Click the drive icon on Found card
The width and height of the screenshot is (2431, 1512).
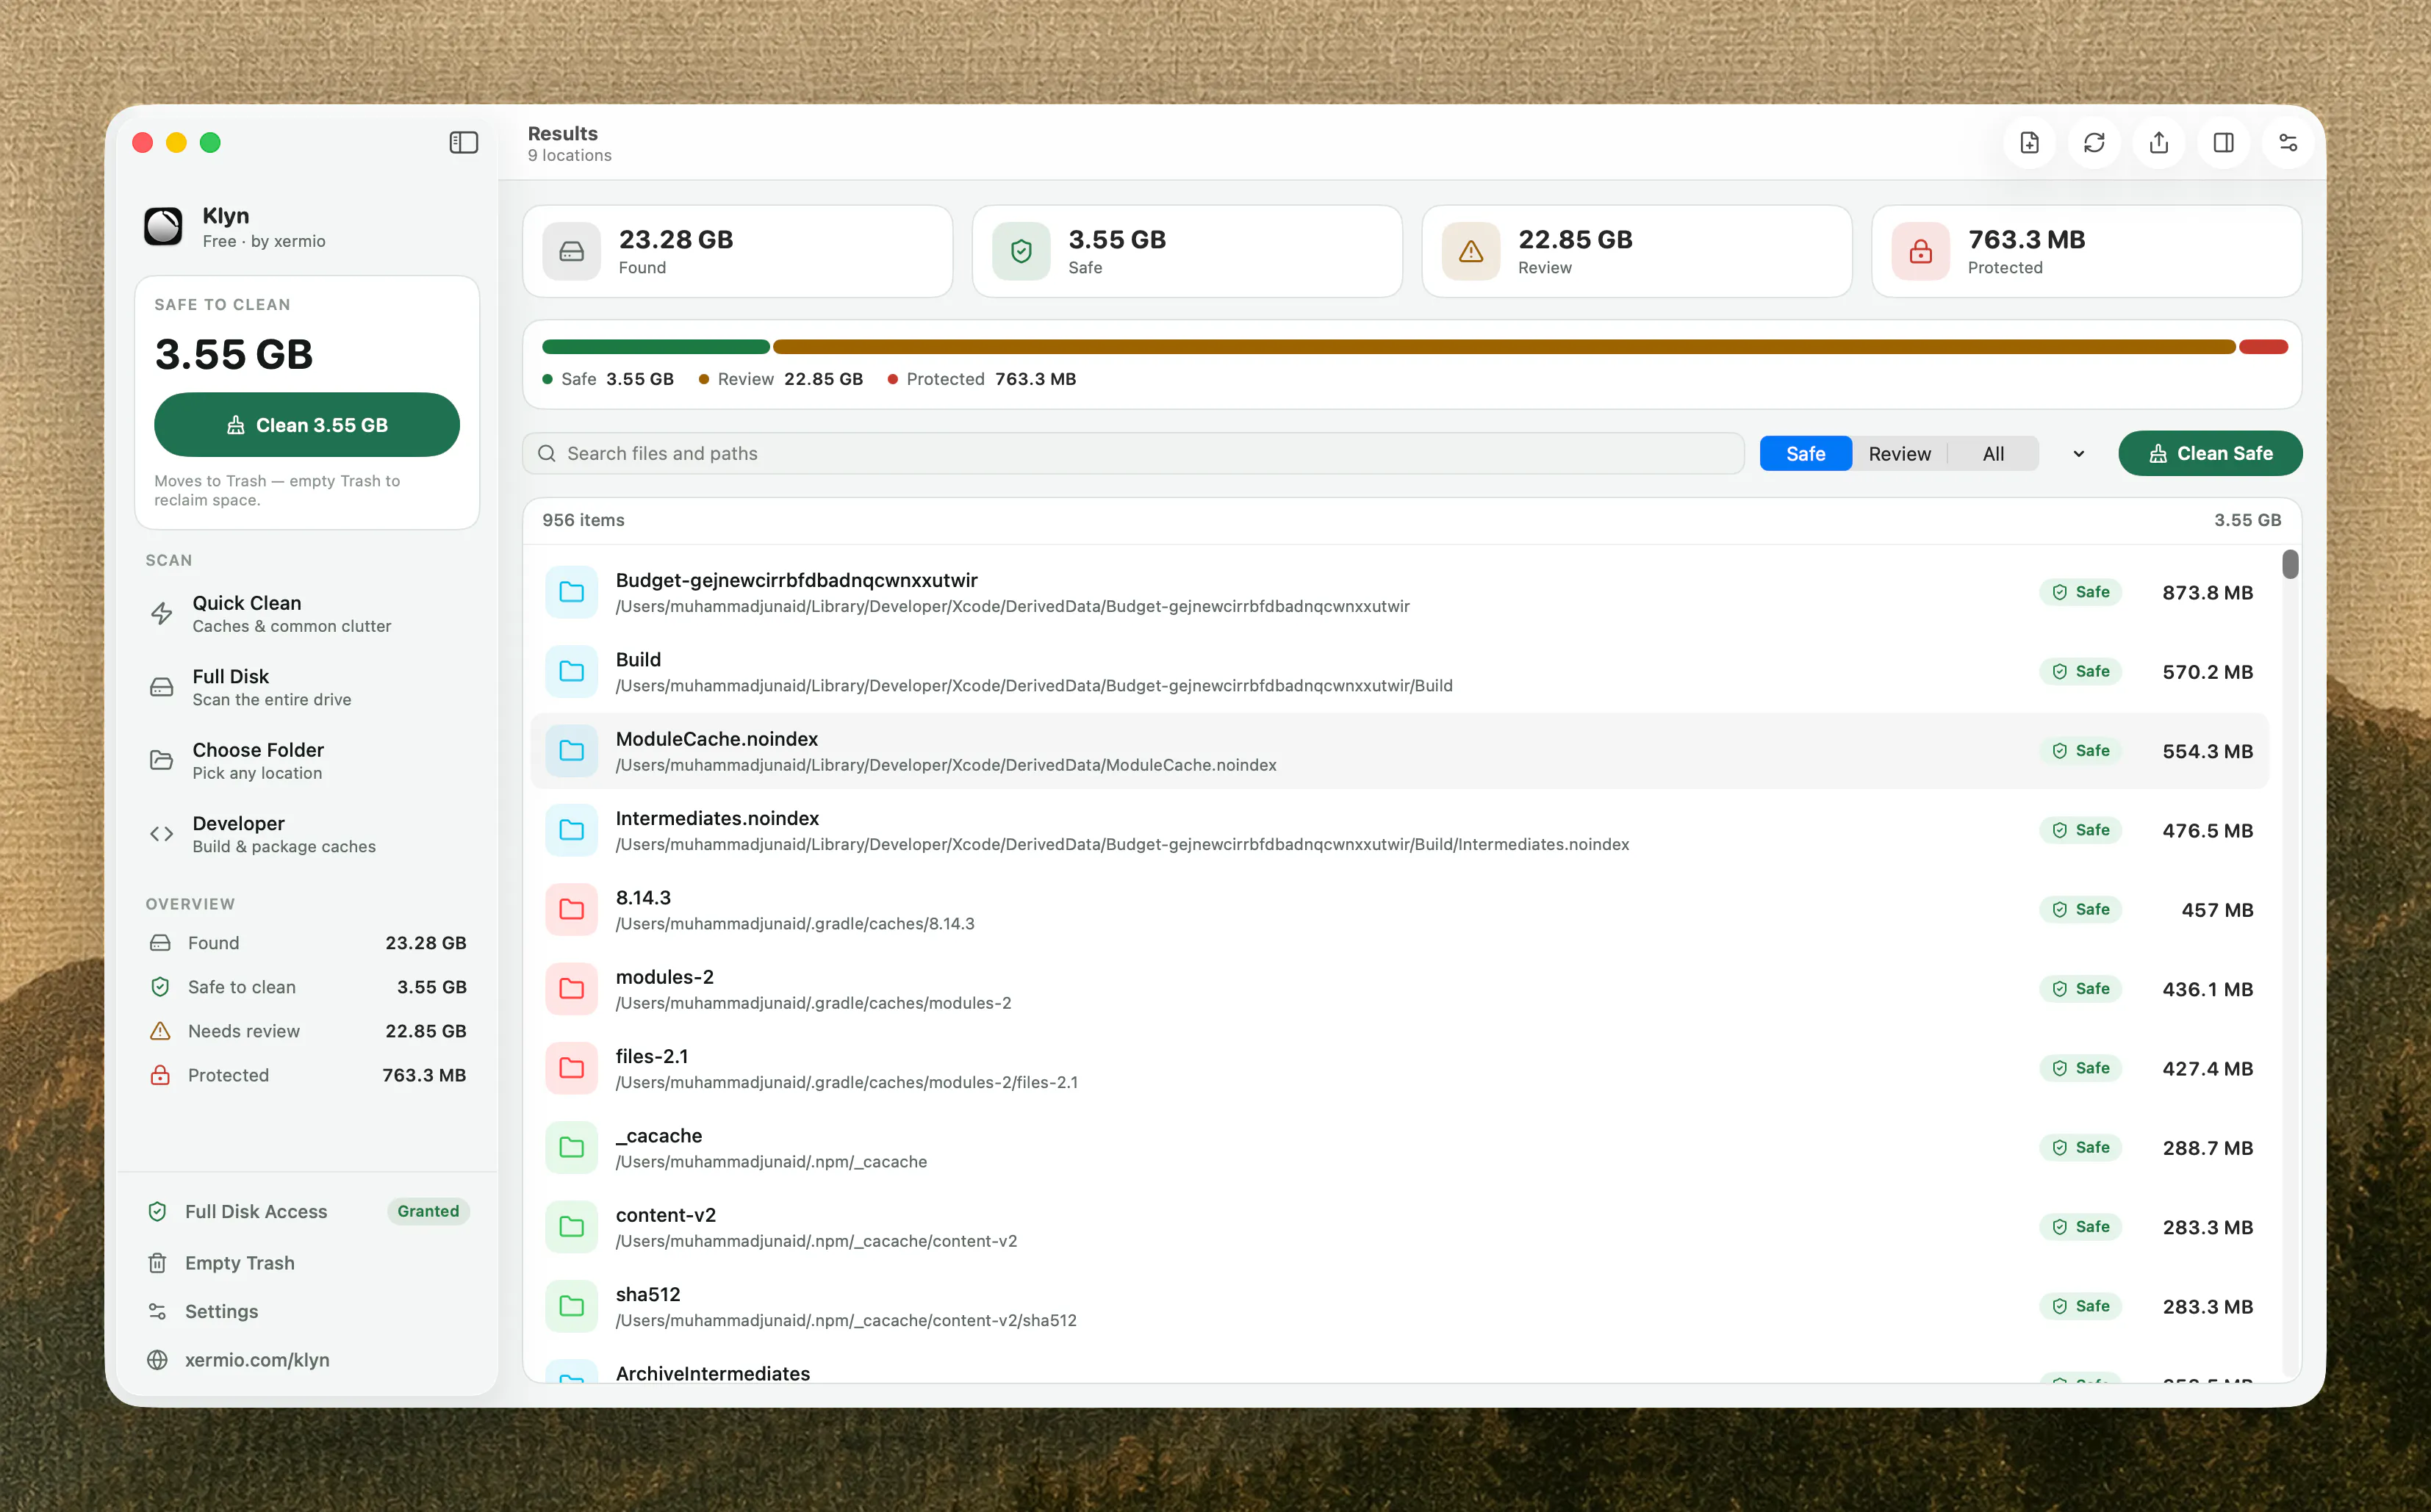pos(571,251)
